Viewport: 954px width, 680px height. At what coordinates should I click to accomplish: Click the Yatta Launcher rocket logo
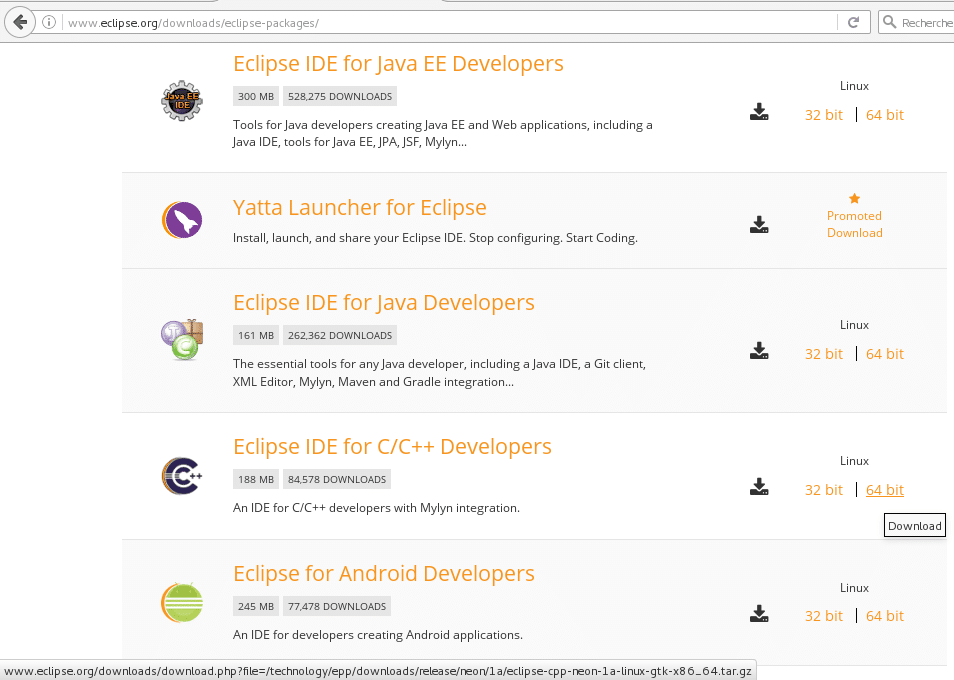pos(182,220)
